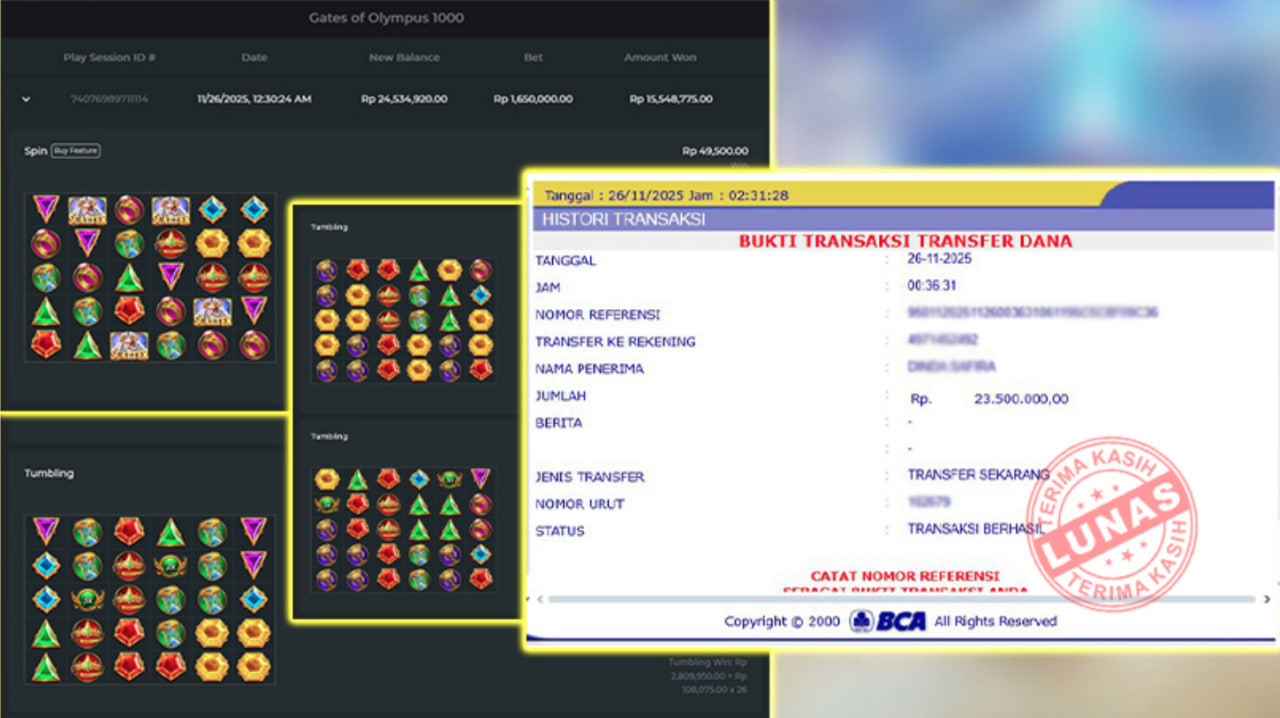The height and width of the screenshot is (718, 1280).
Task: Select the top-right blue diamond gem in Spin grid
Action: click(x=254, y=209)
